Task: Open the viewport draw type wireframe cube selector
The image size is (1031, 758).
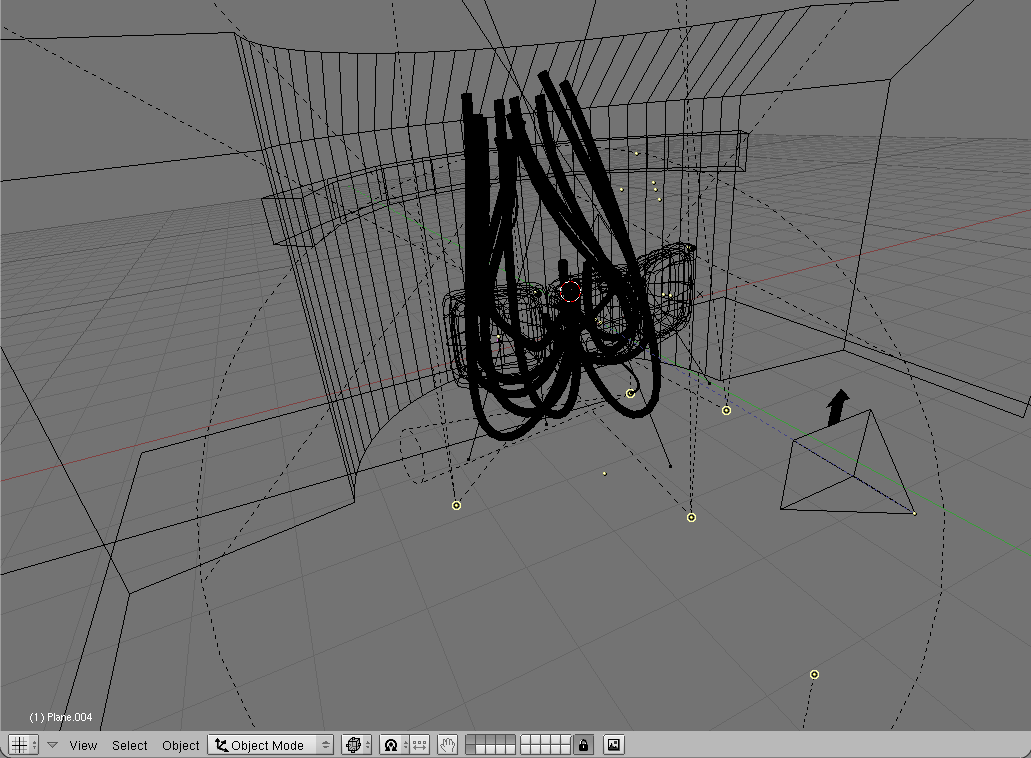Action: (356, 745)
